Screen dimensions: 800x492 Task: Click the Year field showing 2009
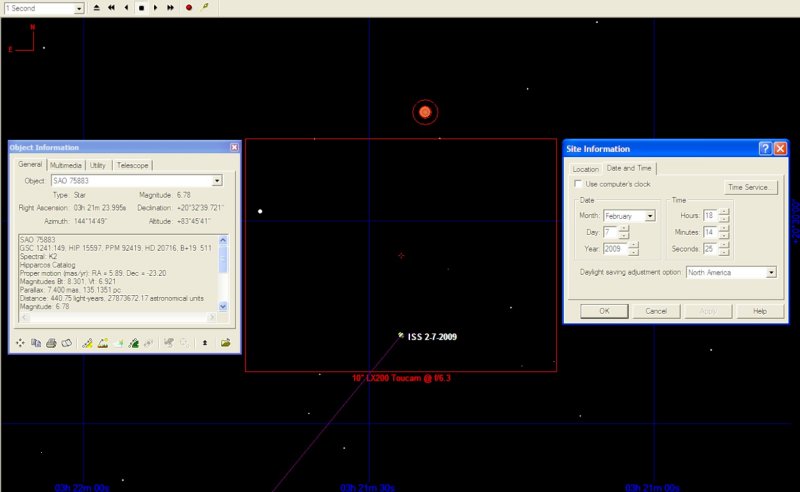615,249
